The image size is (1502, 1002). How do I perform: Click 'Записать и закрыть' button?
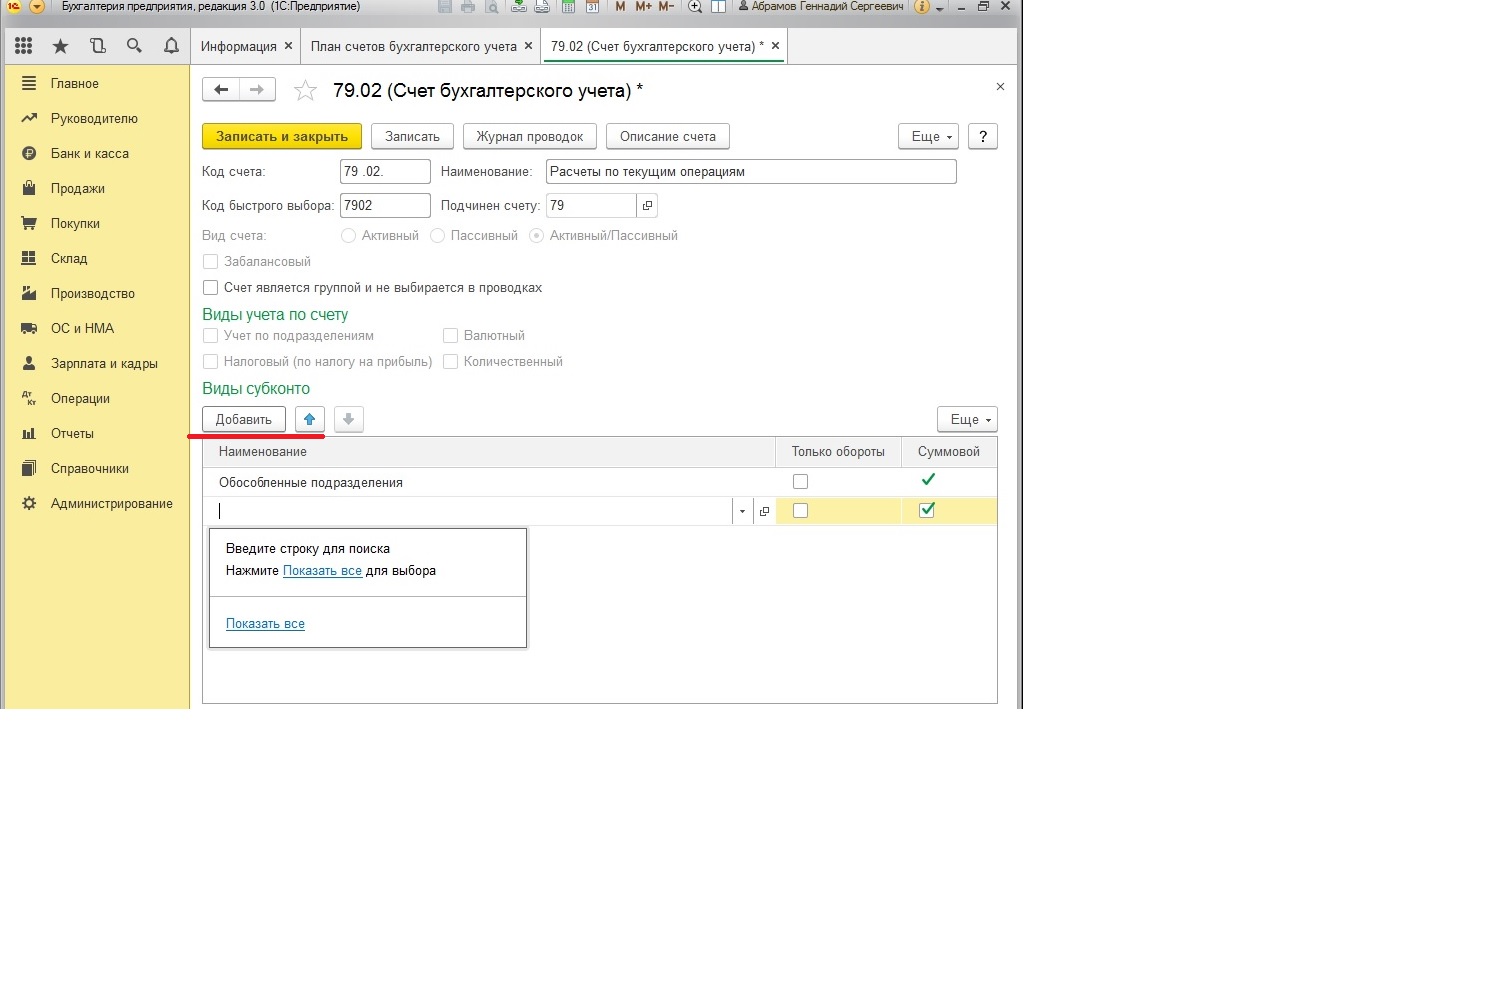pyautogui.click(x=282, y=137)
